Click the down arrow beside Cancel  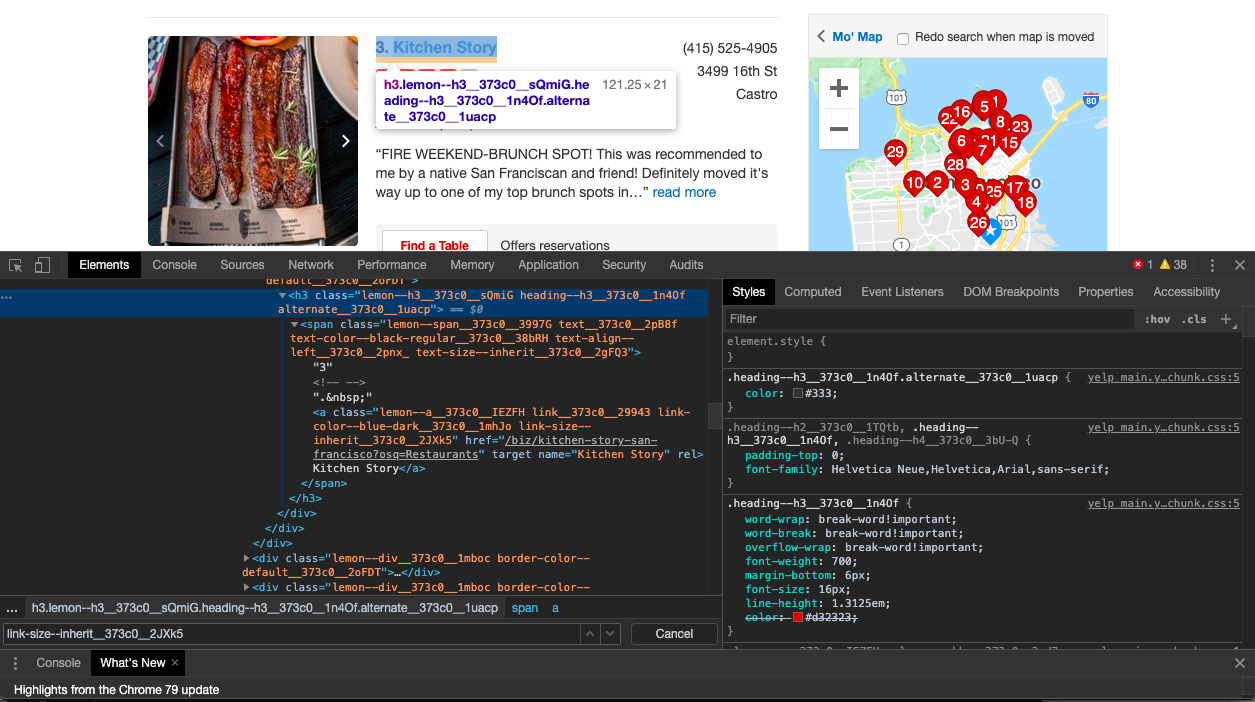pyautogui.click(x=608, y=633)
